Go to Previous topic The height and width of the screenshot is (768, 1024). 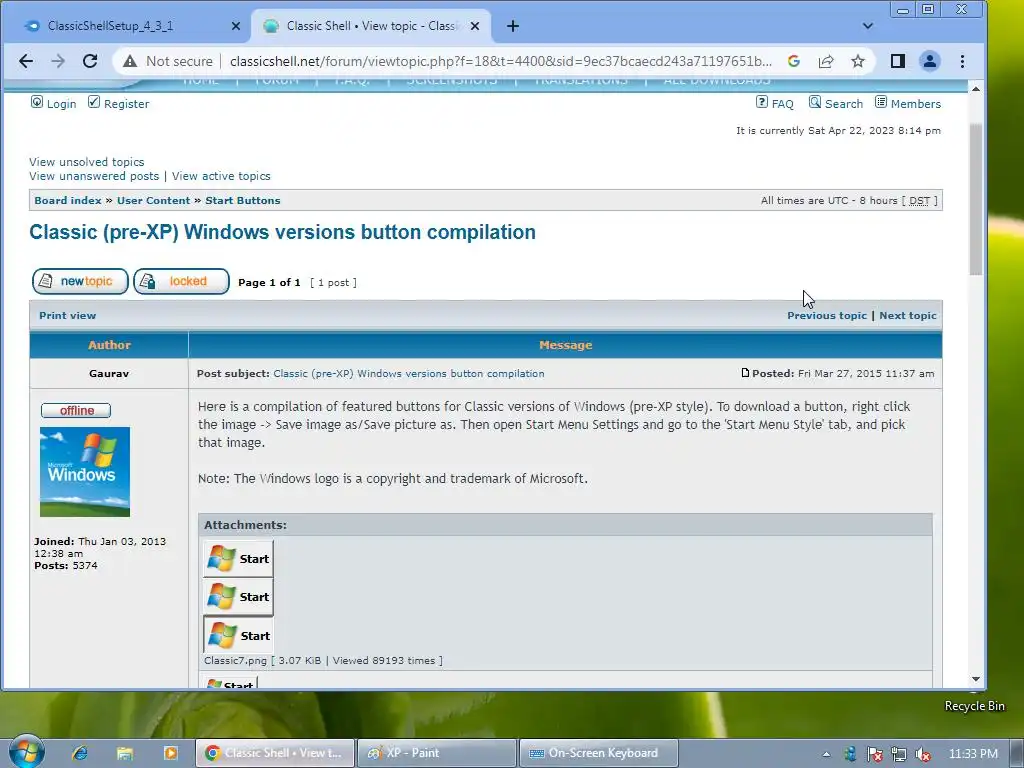(827, 315)
